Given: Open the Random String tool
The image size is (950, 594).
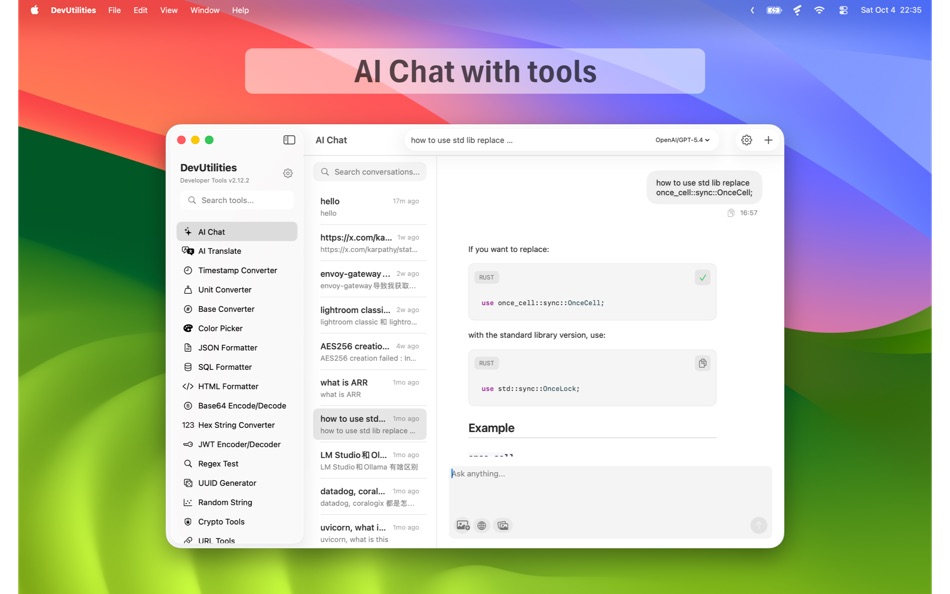Looking at the screenshot, I should click(x=237, y=502).
